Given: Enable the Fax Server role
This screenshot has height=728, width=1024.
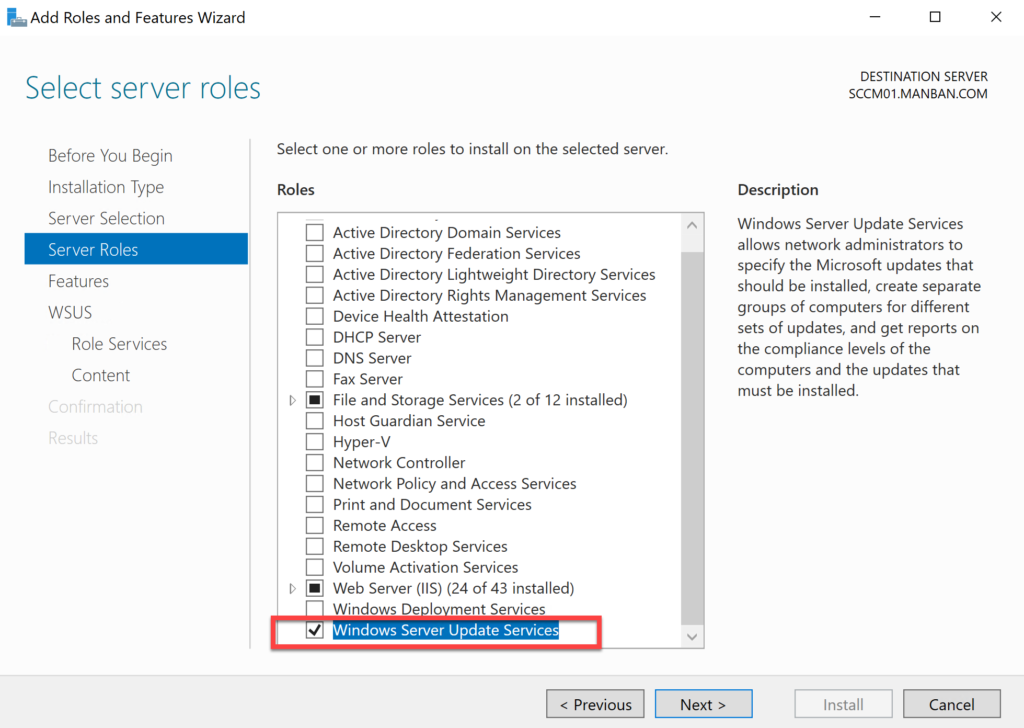Looking at the screenshot, I should 315,378.
